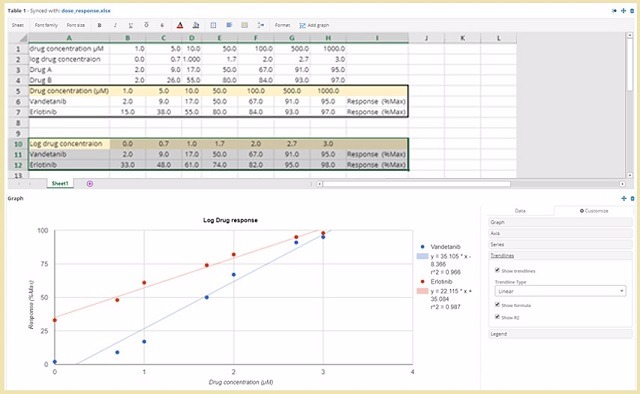Toggle italic formatting in table toolbar
Viewport: 640px width, 394px height.
coord(115,25)
